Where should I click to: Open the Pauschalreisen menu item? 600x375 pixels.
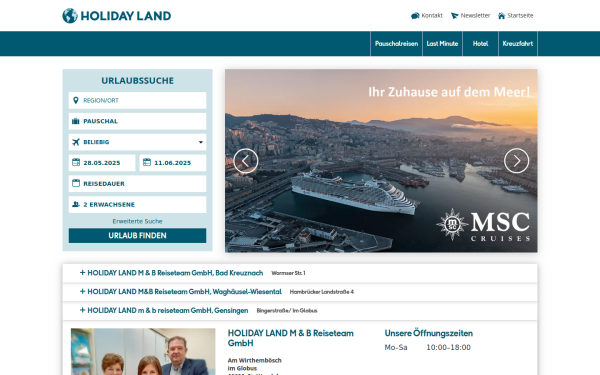click(396, 44)
